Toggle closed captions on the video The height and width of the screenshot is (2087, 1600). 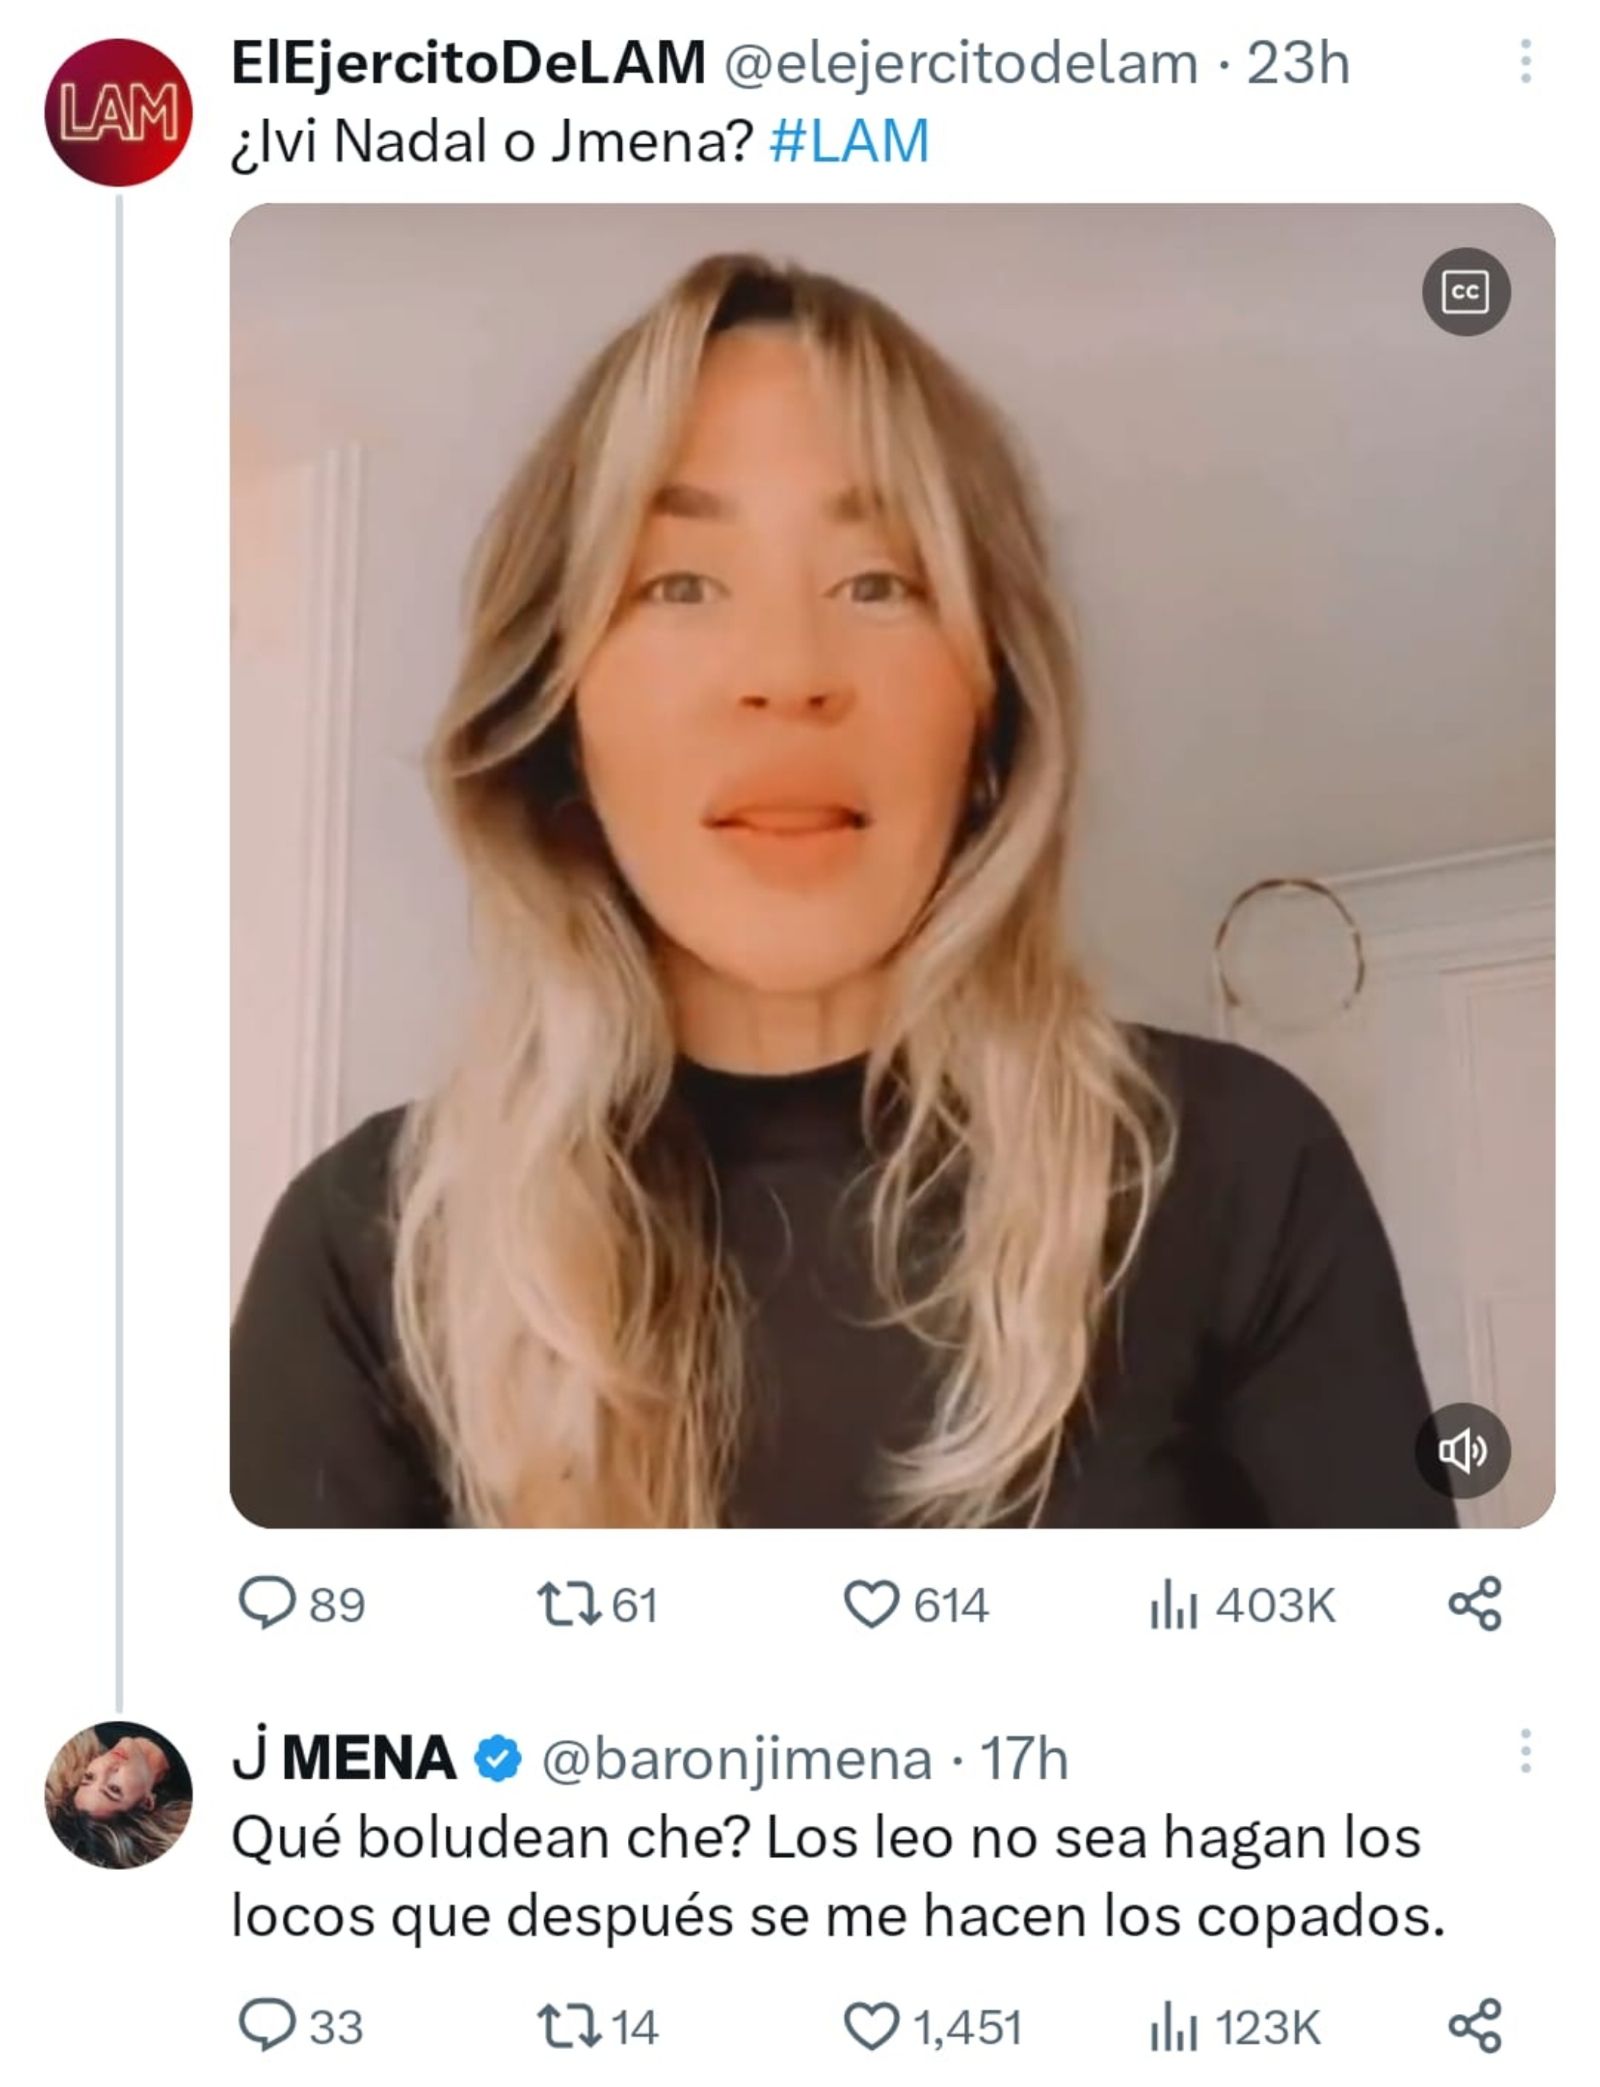(1465, 292)
